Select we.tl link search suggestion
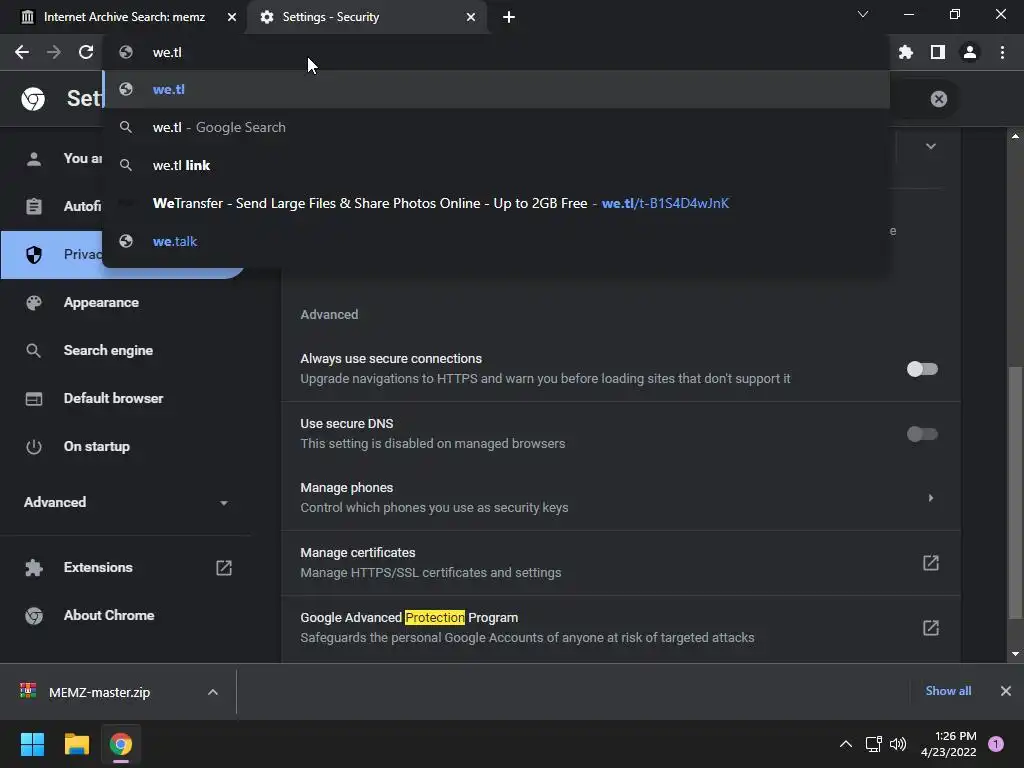The image size is (1024, 768). [x=496, y=165]
